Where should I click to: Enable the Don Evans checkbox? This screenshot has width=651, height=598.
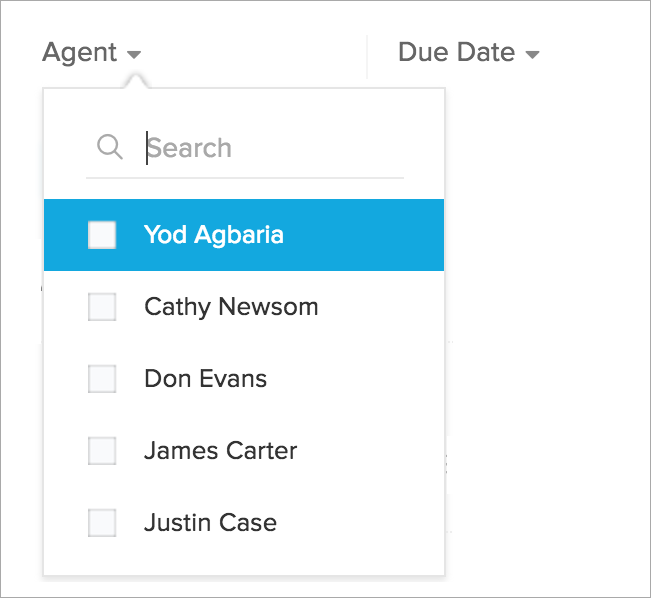coord(102,379)
